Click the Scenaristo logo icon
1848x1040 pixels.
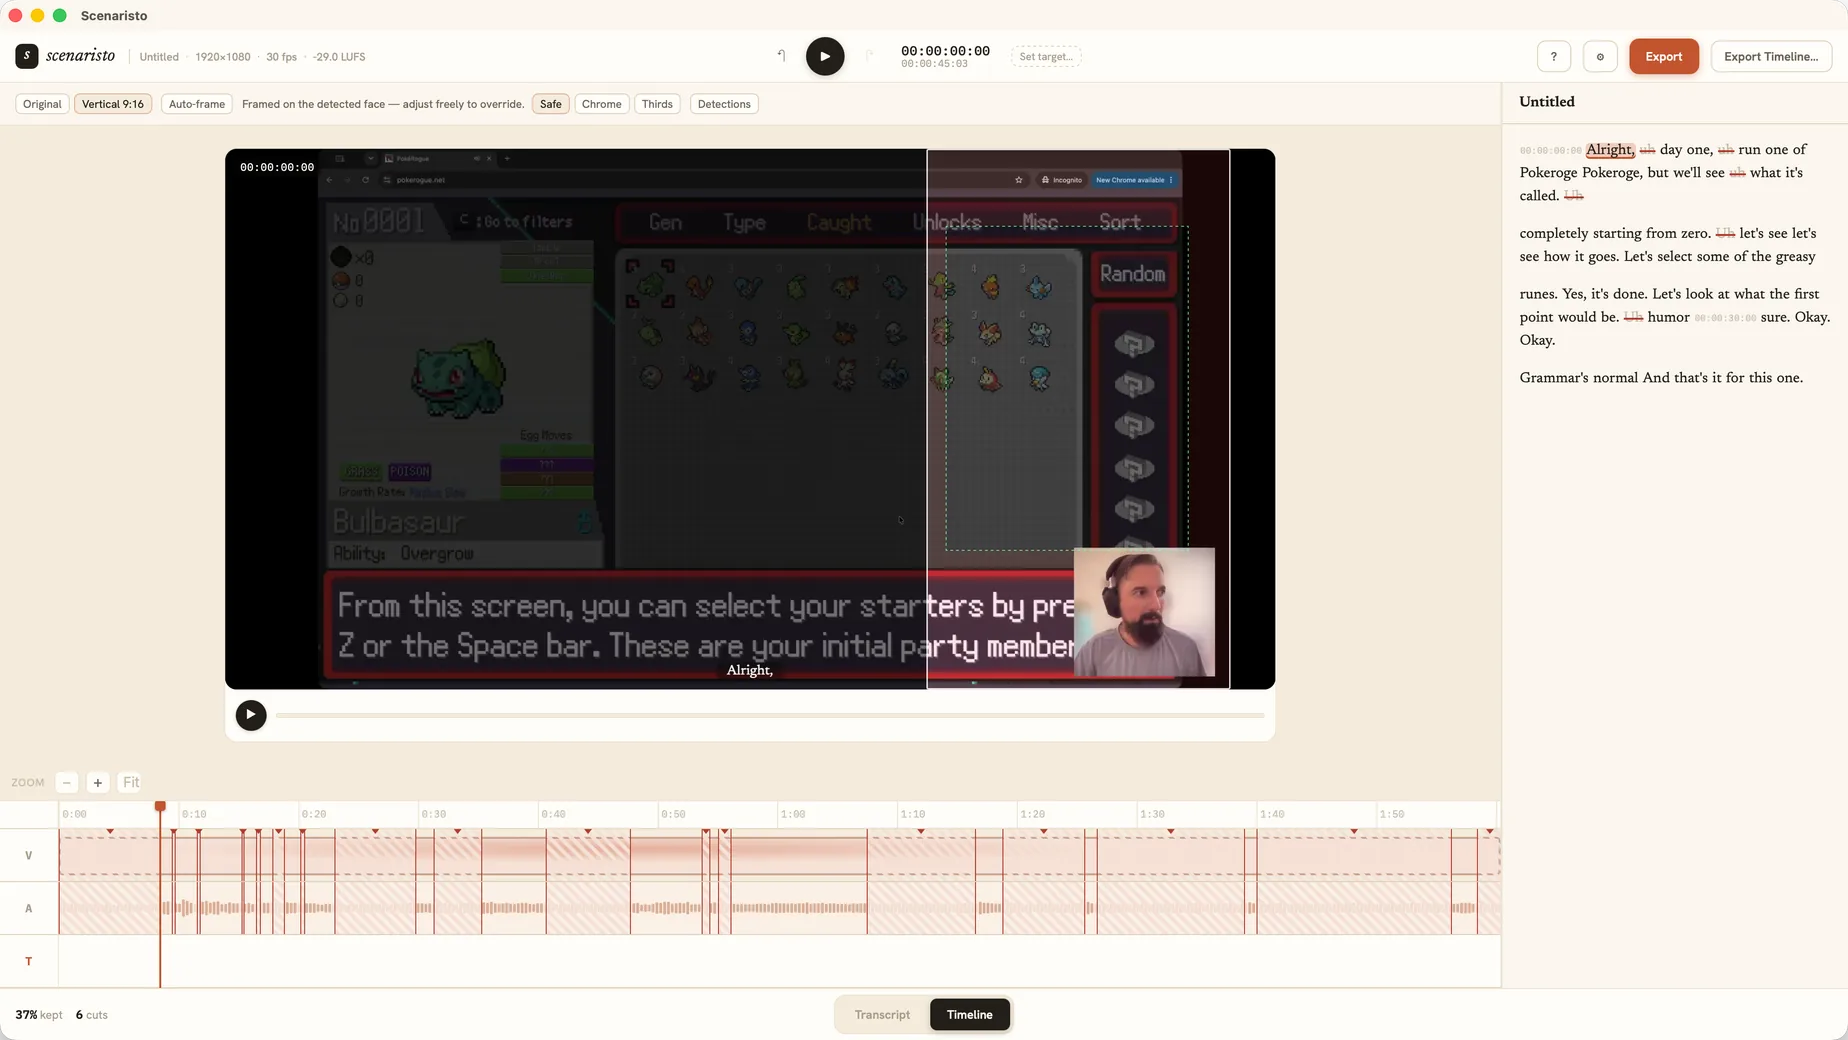tap(27, 56)
